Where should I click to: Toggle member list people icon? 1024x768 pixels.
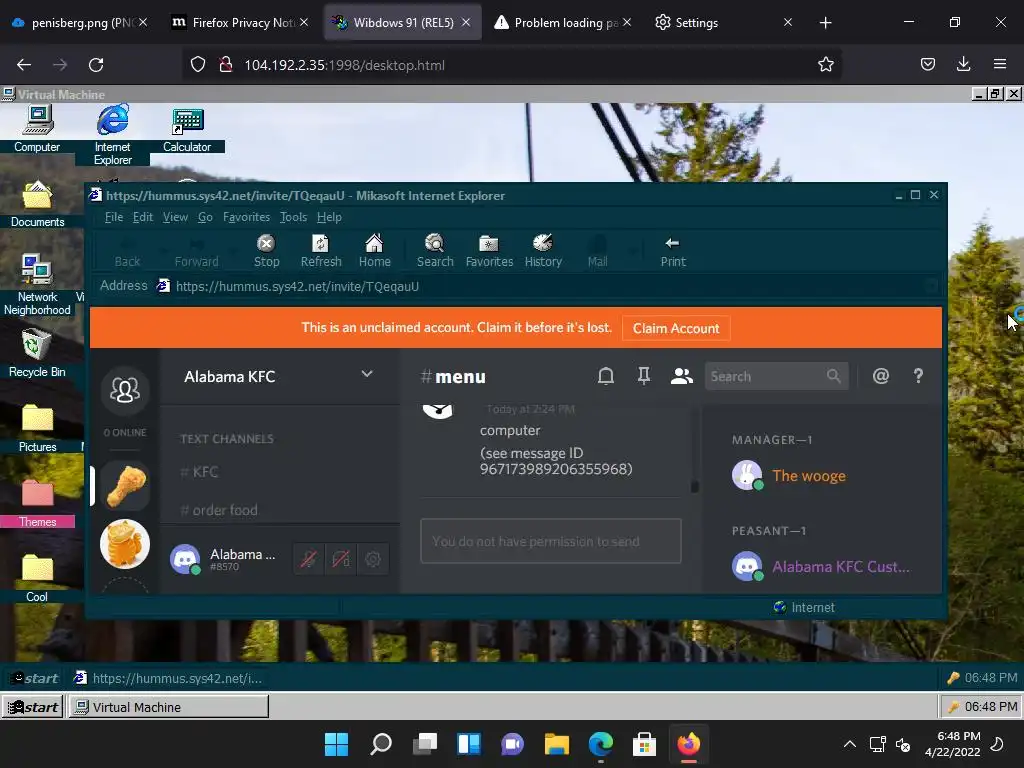[681, 376]
